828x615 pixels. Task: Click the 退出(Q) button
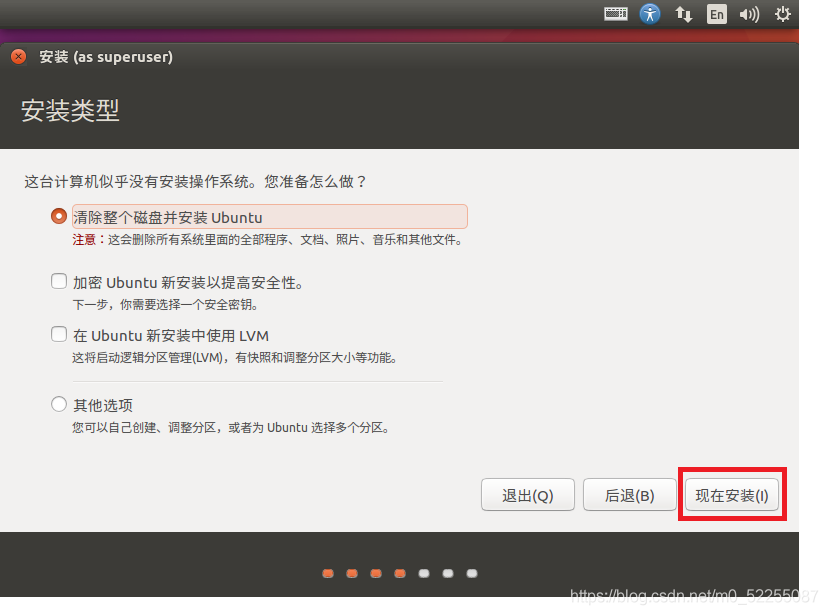[x=528, y=495]
